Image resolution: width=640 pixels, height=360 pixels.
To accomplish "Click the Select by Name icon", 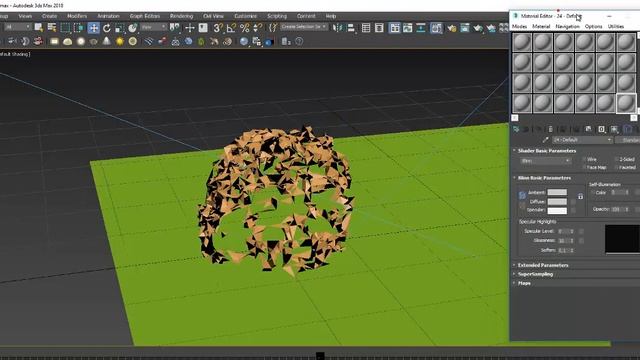I will coord(52,27).
